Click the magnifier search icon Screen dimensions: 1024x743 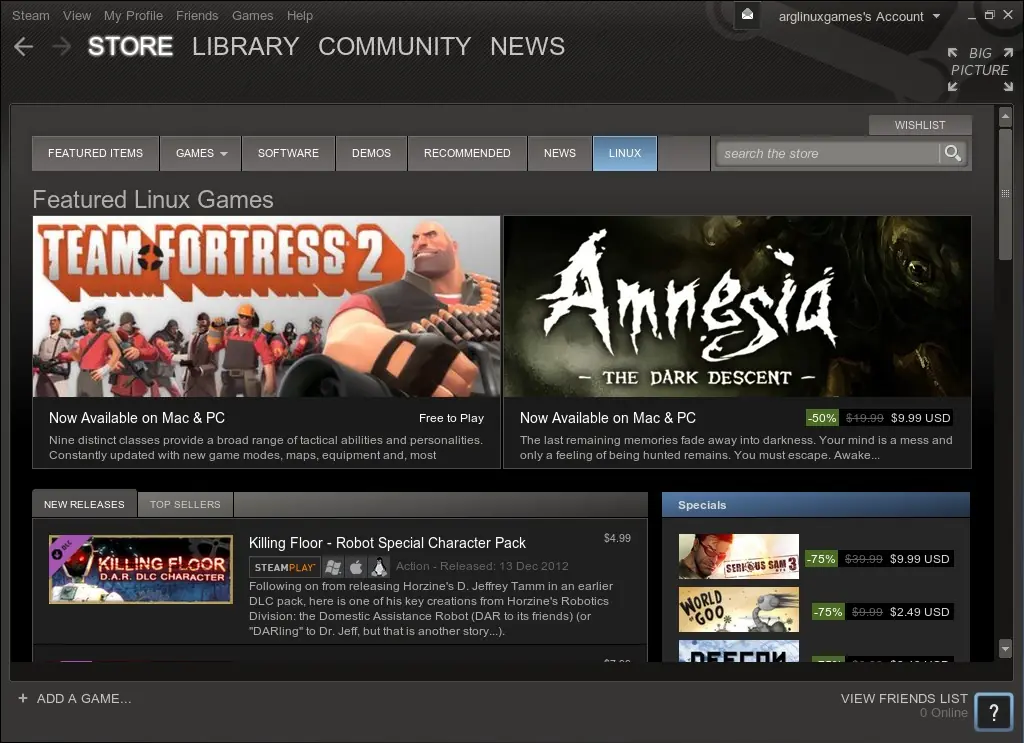point(953,153)
